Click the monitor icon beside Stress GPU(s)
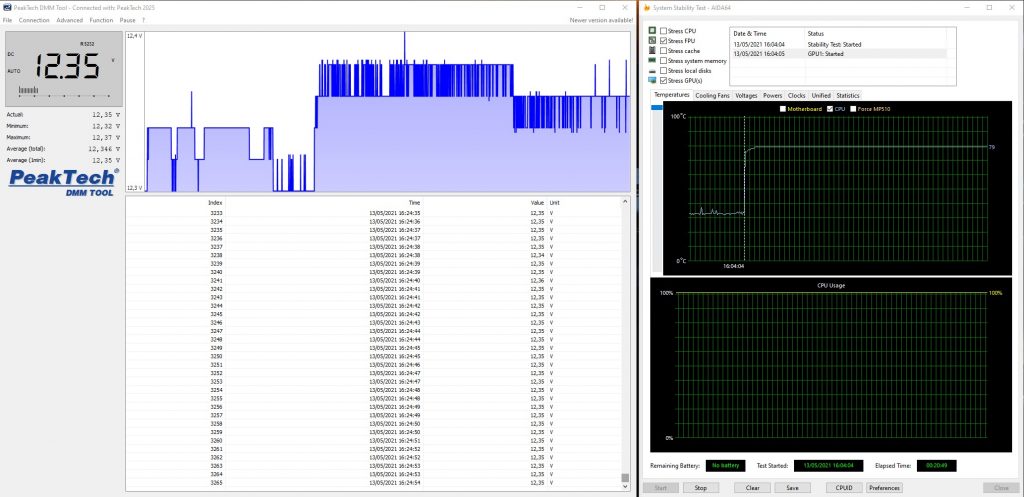This screenshot has height=497, width=1024. (652, 81)
